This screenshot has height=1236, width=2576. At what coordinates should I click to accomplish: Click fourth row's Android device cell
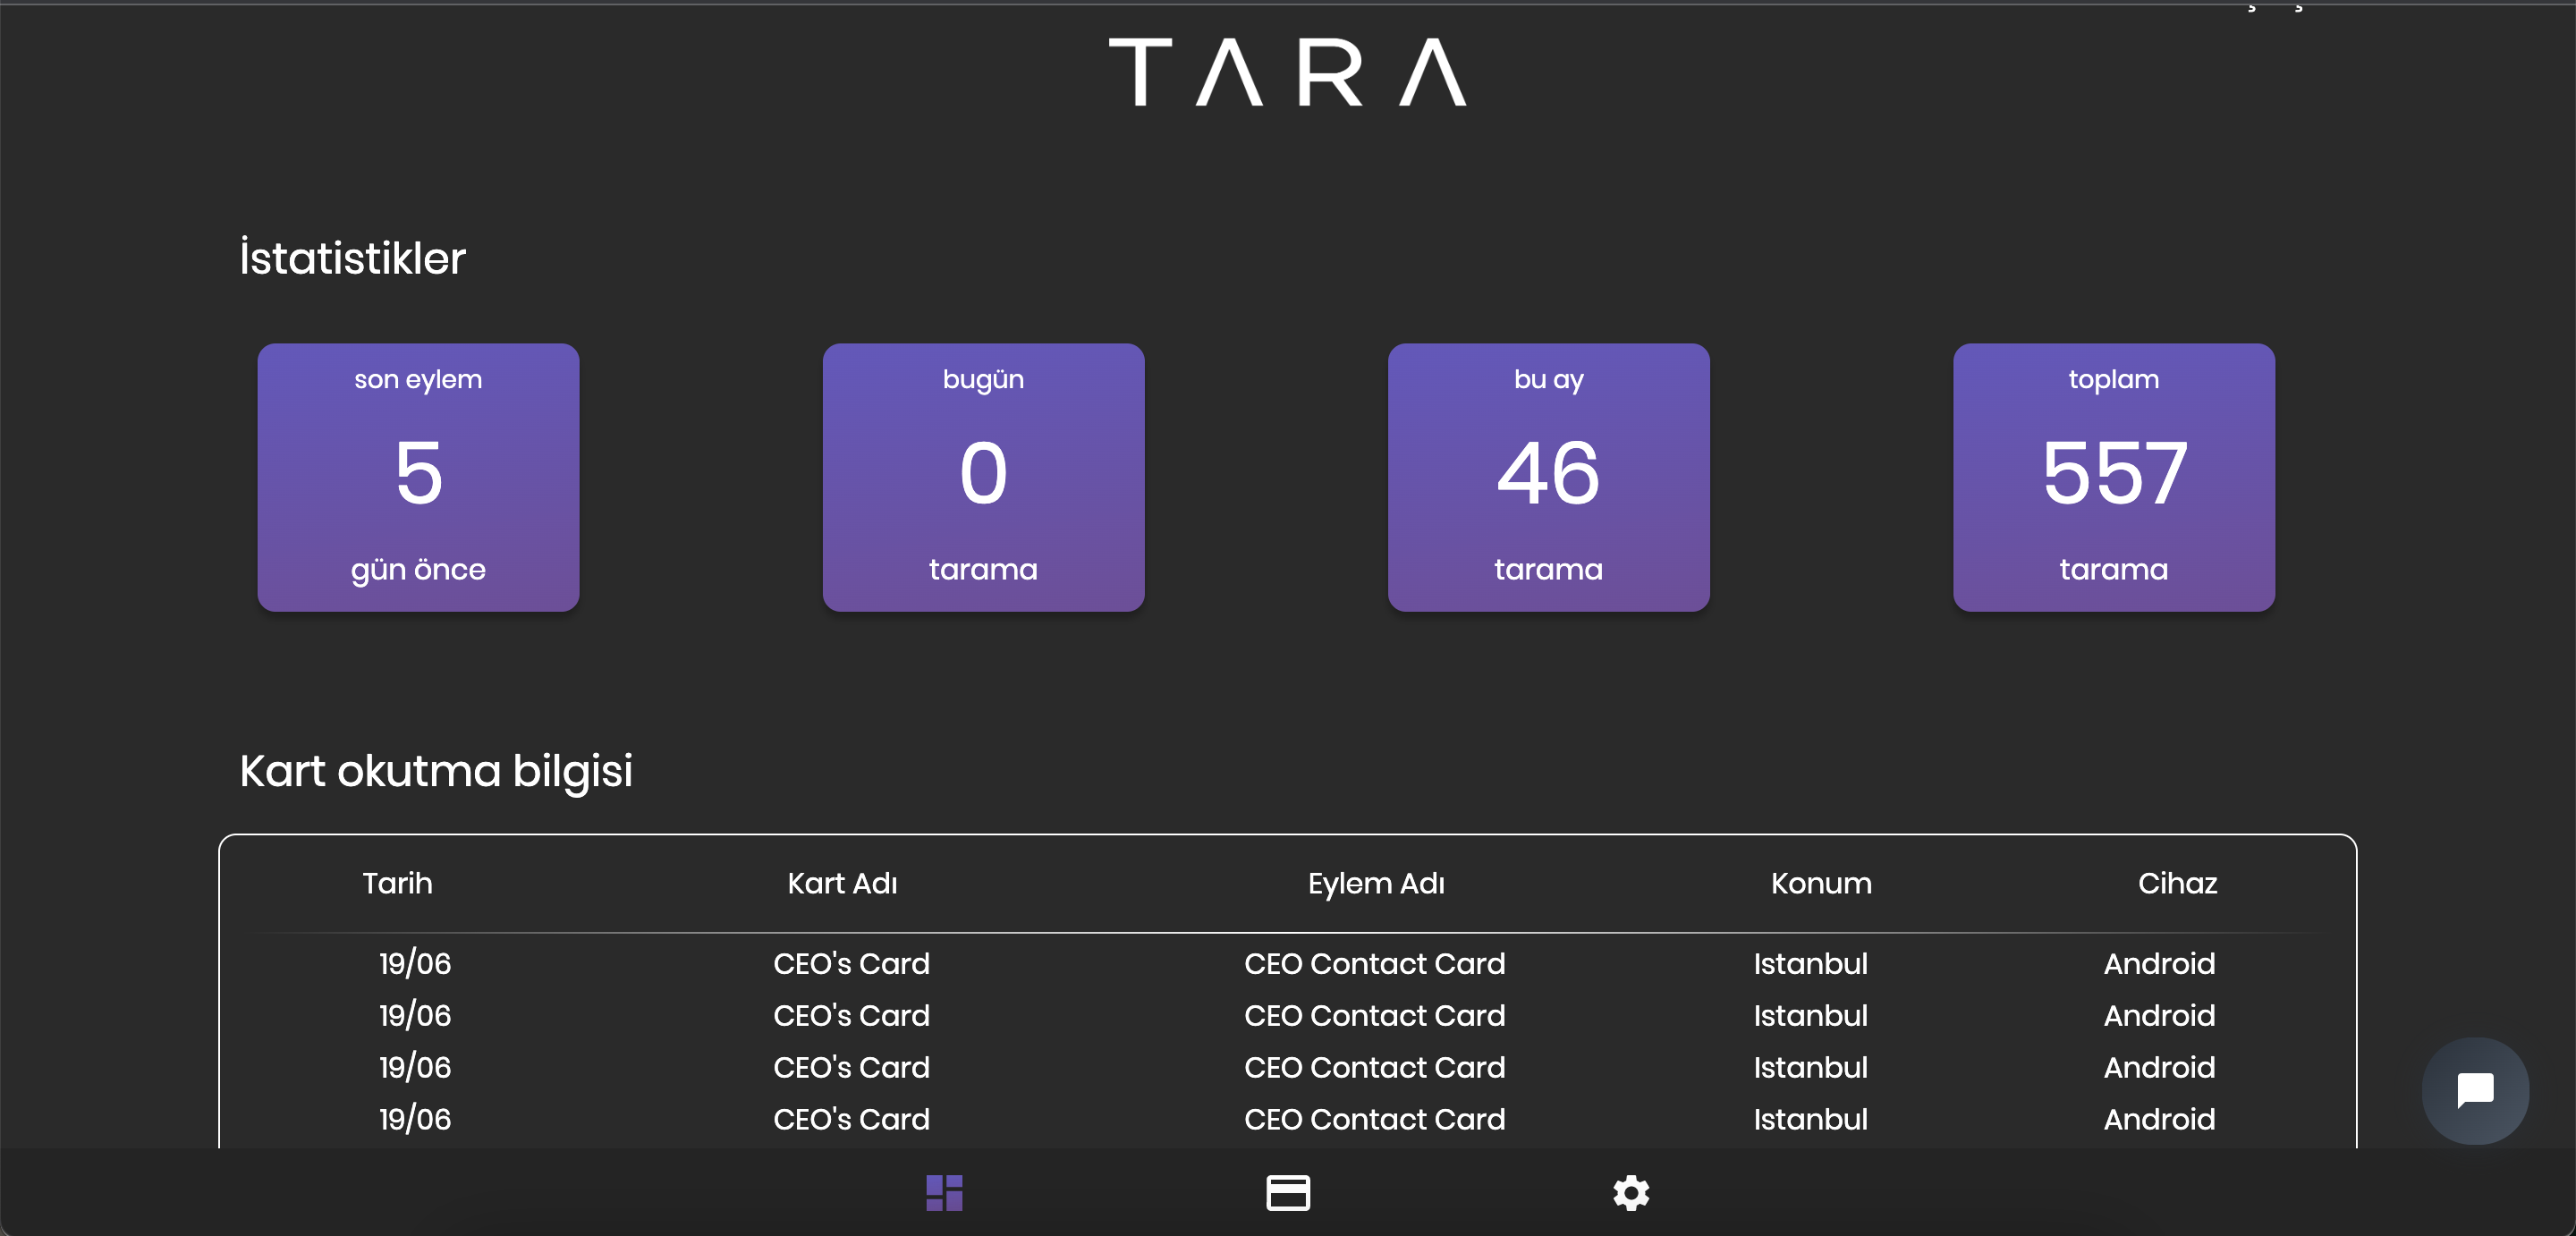pos(2159,1119)
